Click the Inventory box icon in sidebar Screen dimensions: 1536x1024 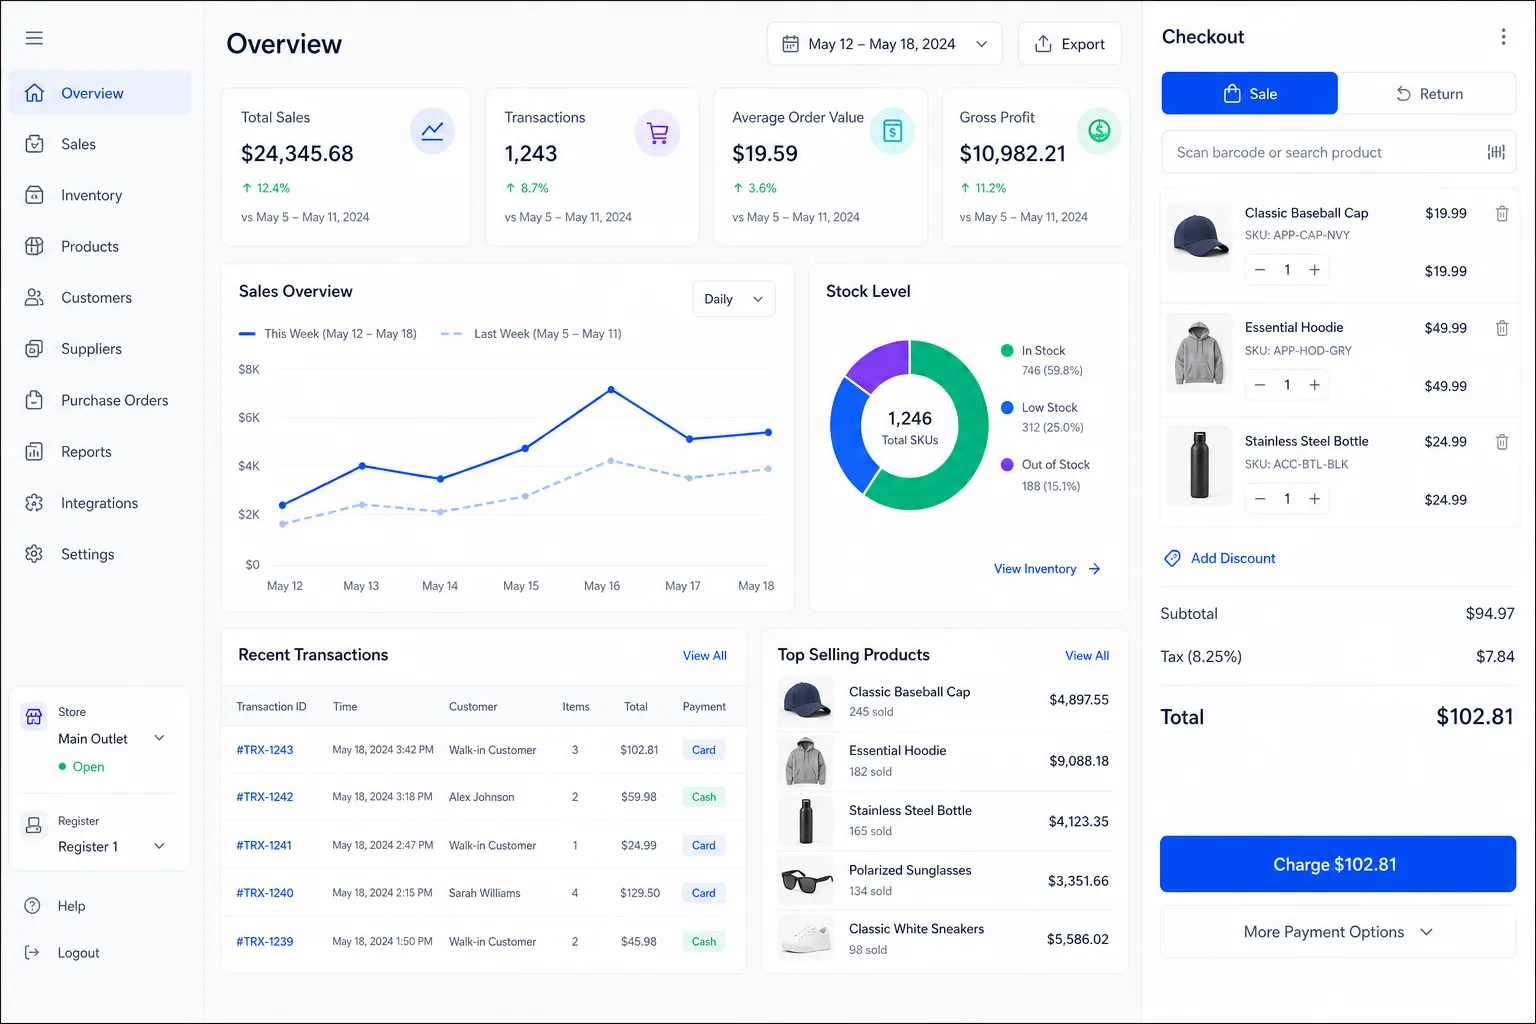(x=34, y=195)
